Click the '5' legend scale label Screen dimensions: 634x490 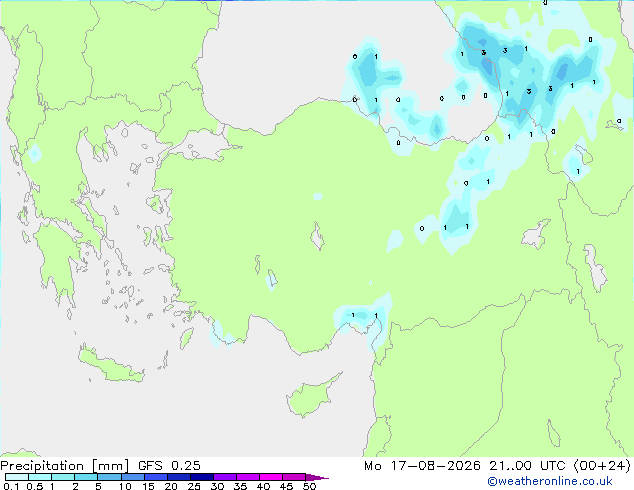tap(98, 486)
